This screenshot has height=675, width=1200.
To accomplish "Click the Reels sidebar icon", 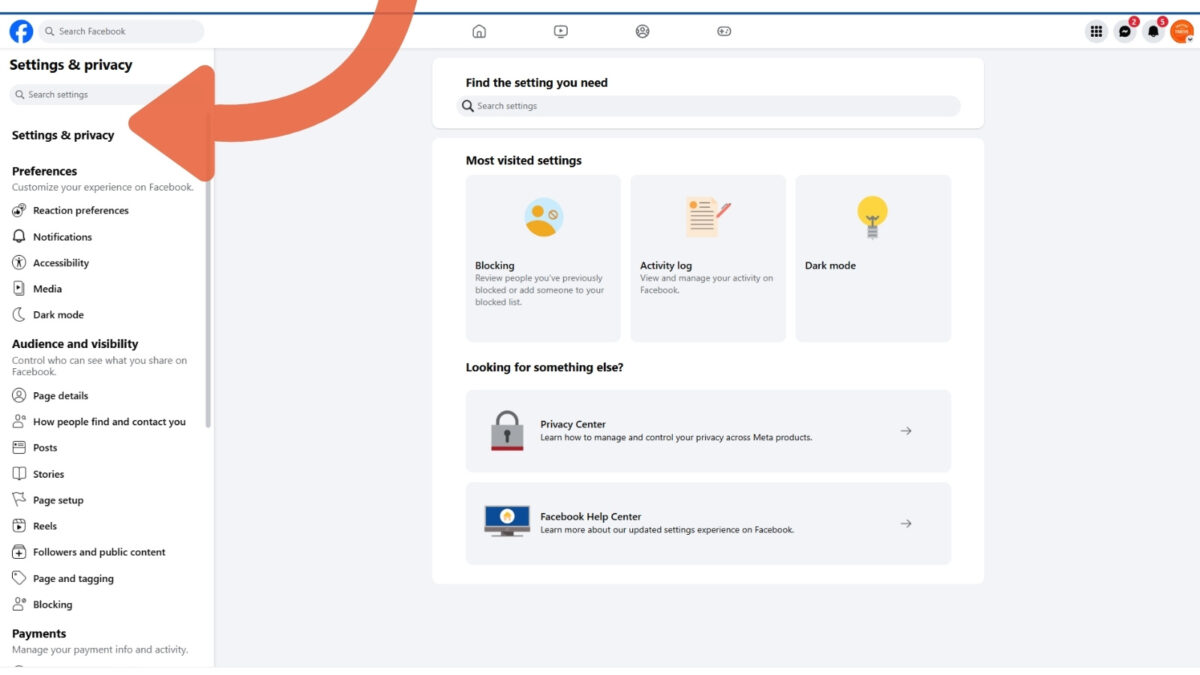I will pos(19,526).
